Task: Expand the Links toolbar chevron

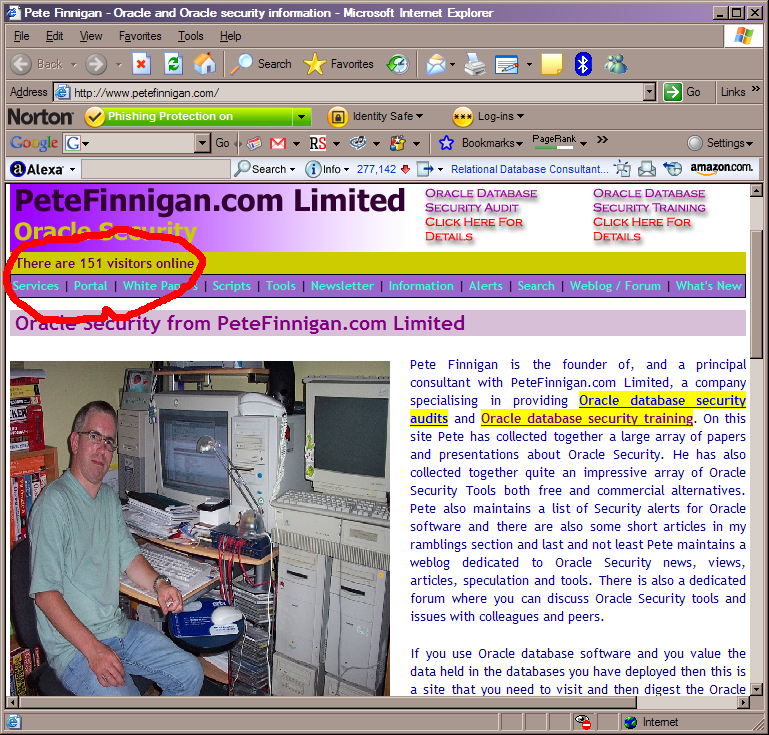Action: pyautogui.click(x=756, y=89)
